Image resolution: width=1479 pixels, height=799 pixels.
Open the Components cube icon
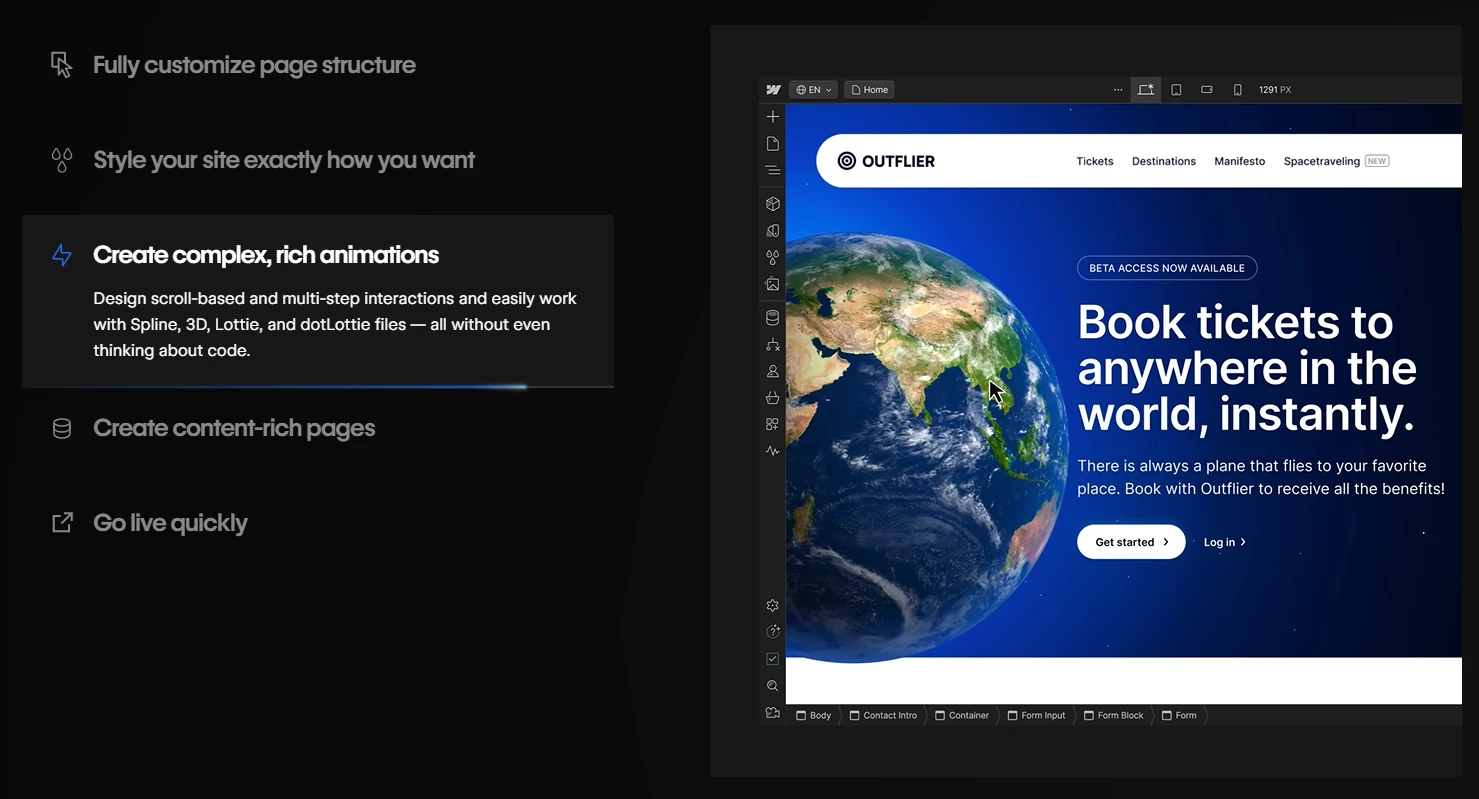click(x=772, y=204)
